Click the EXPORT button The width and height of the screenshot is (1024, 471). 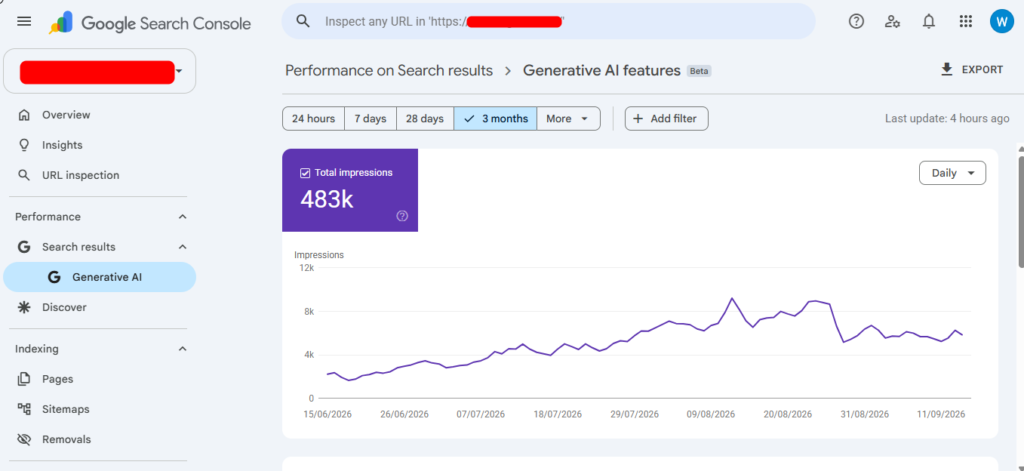(x=972, y=70)
